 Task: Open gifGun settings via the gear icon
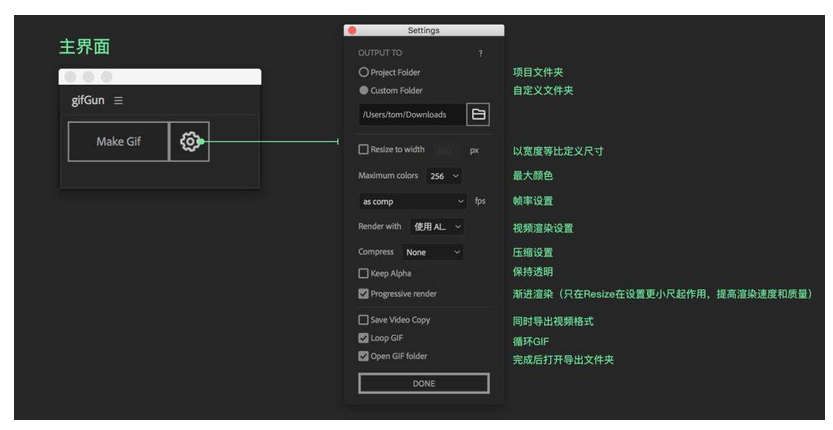(190, 141)
